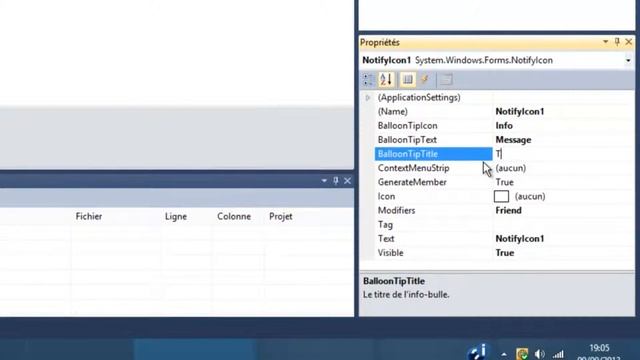640x360 pixels.
Task: Expand the (ApplicationSettings) property
Action: click(368, 98)
